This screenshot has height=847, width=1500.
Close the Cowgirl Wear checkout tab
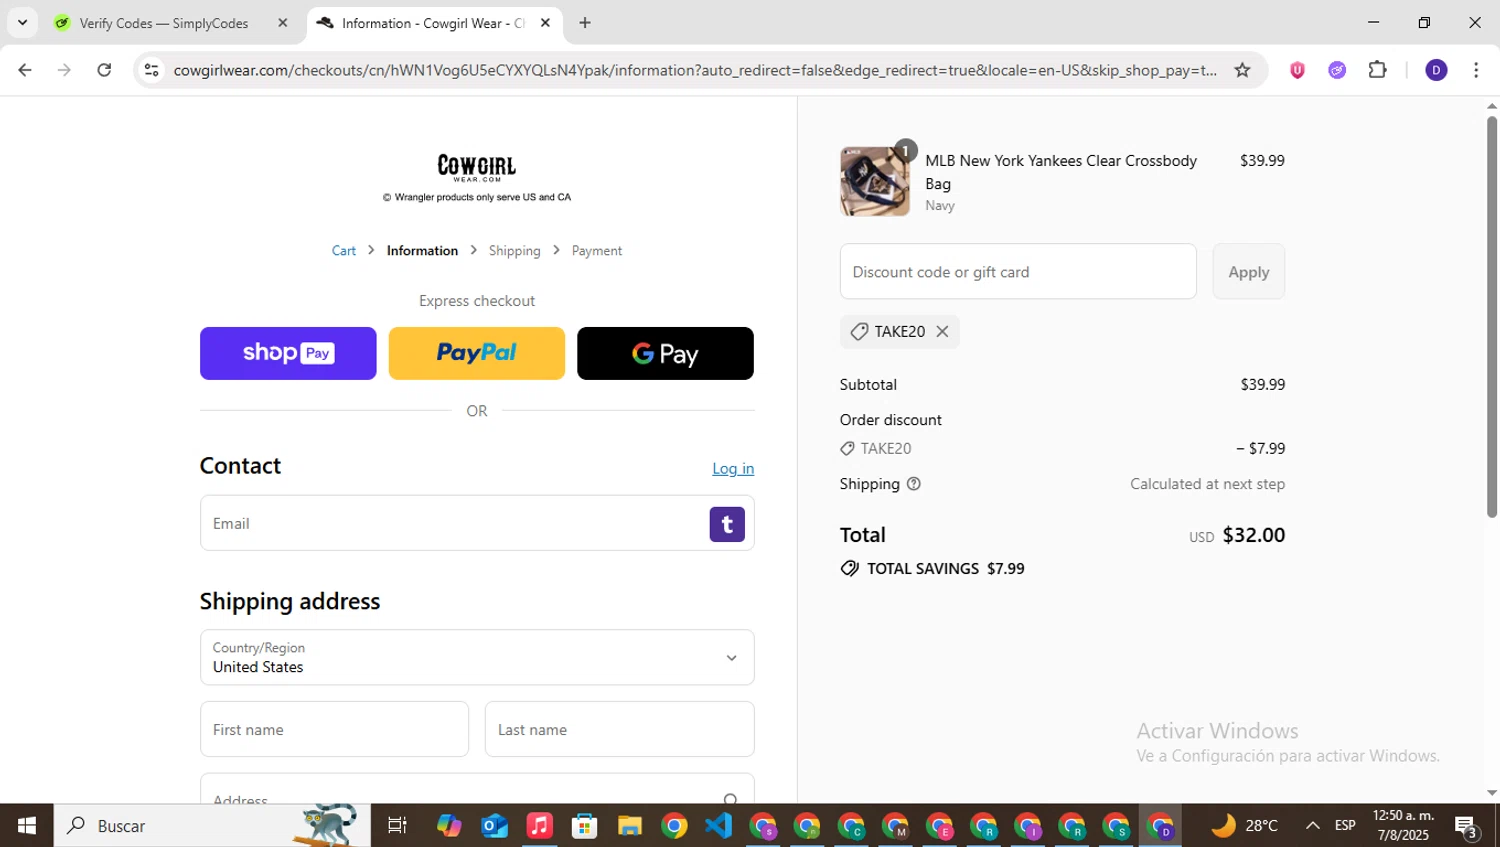pyautogui.click(x=545, y=23)
